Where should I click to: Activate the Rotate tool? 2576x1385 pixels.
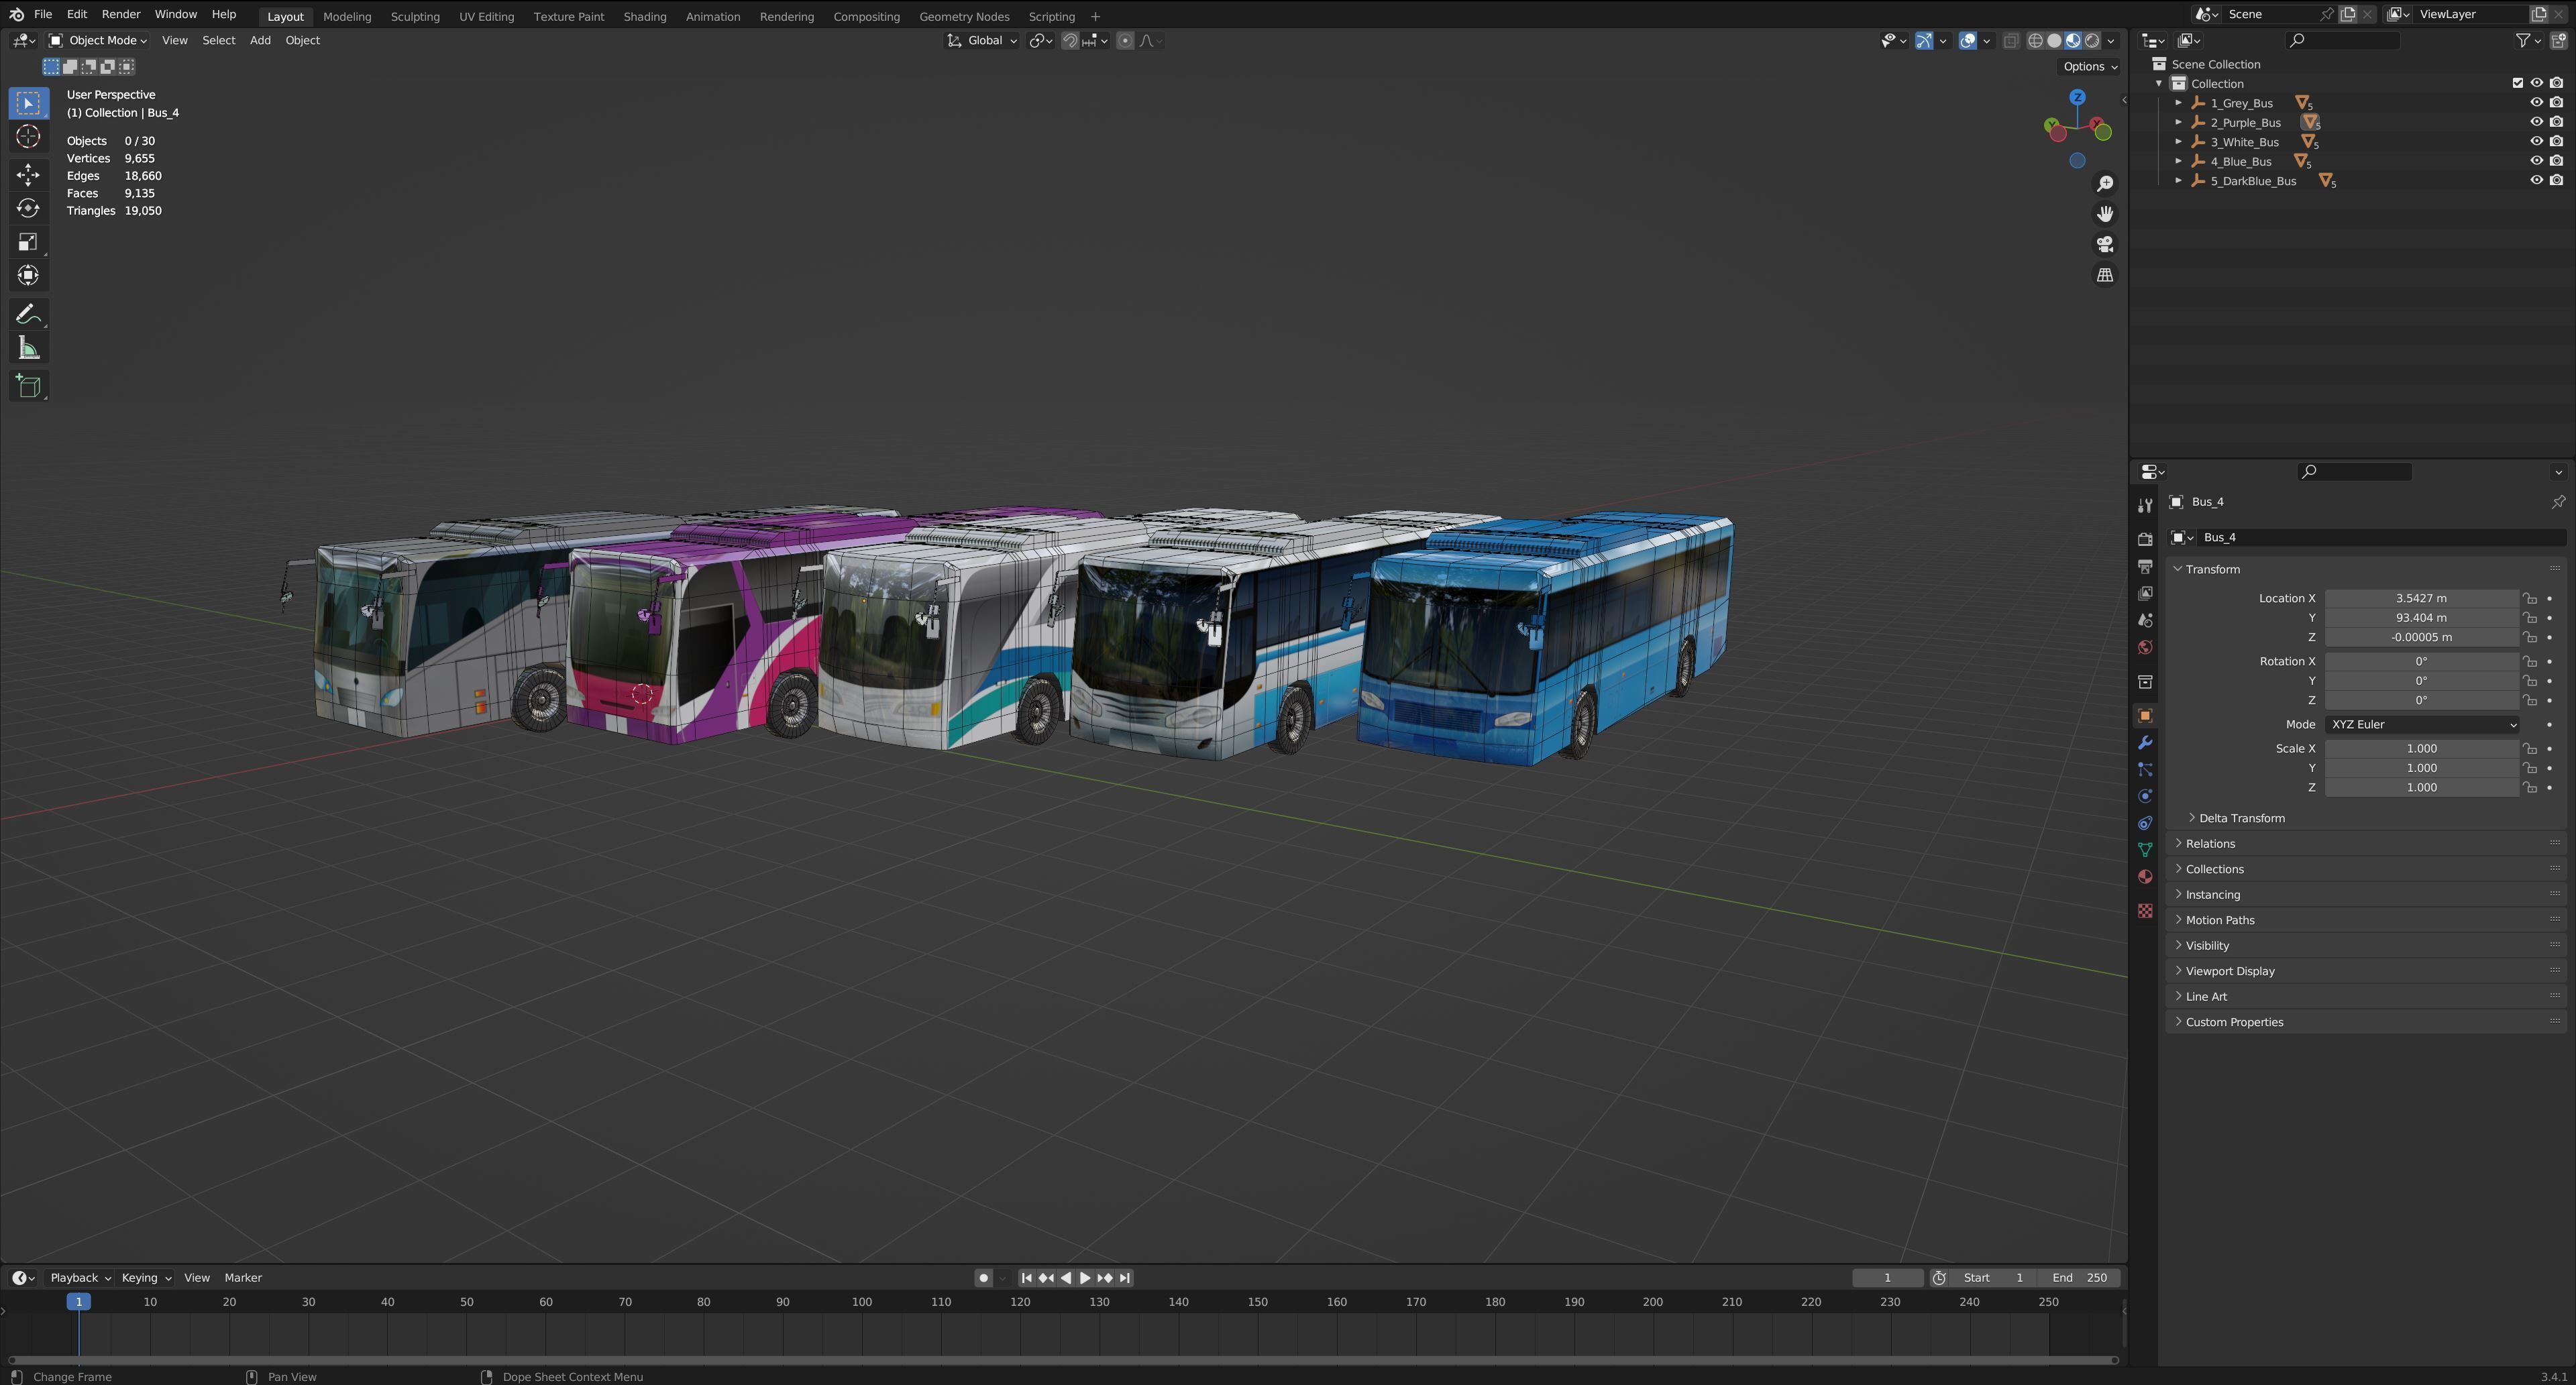(28, 208)
